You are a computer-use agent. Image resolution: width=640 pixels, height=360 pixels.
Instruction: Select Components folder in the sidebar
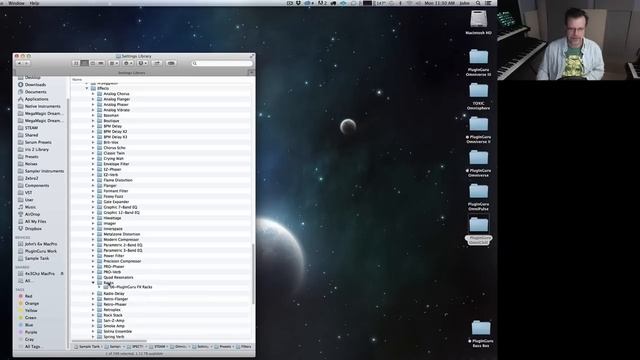pos(33,185)
